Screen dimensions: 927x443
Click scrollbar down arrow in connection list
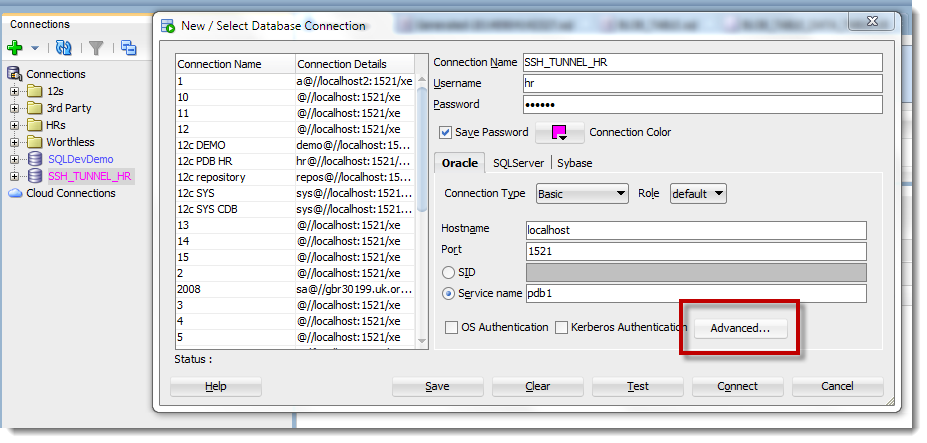(x=422, y=341)
